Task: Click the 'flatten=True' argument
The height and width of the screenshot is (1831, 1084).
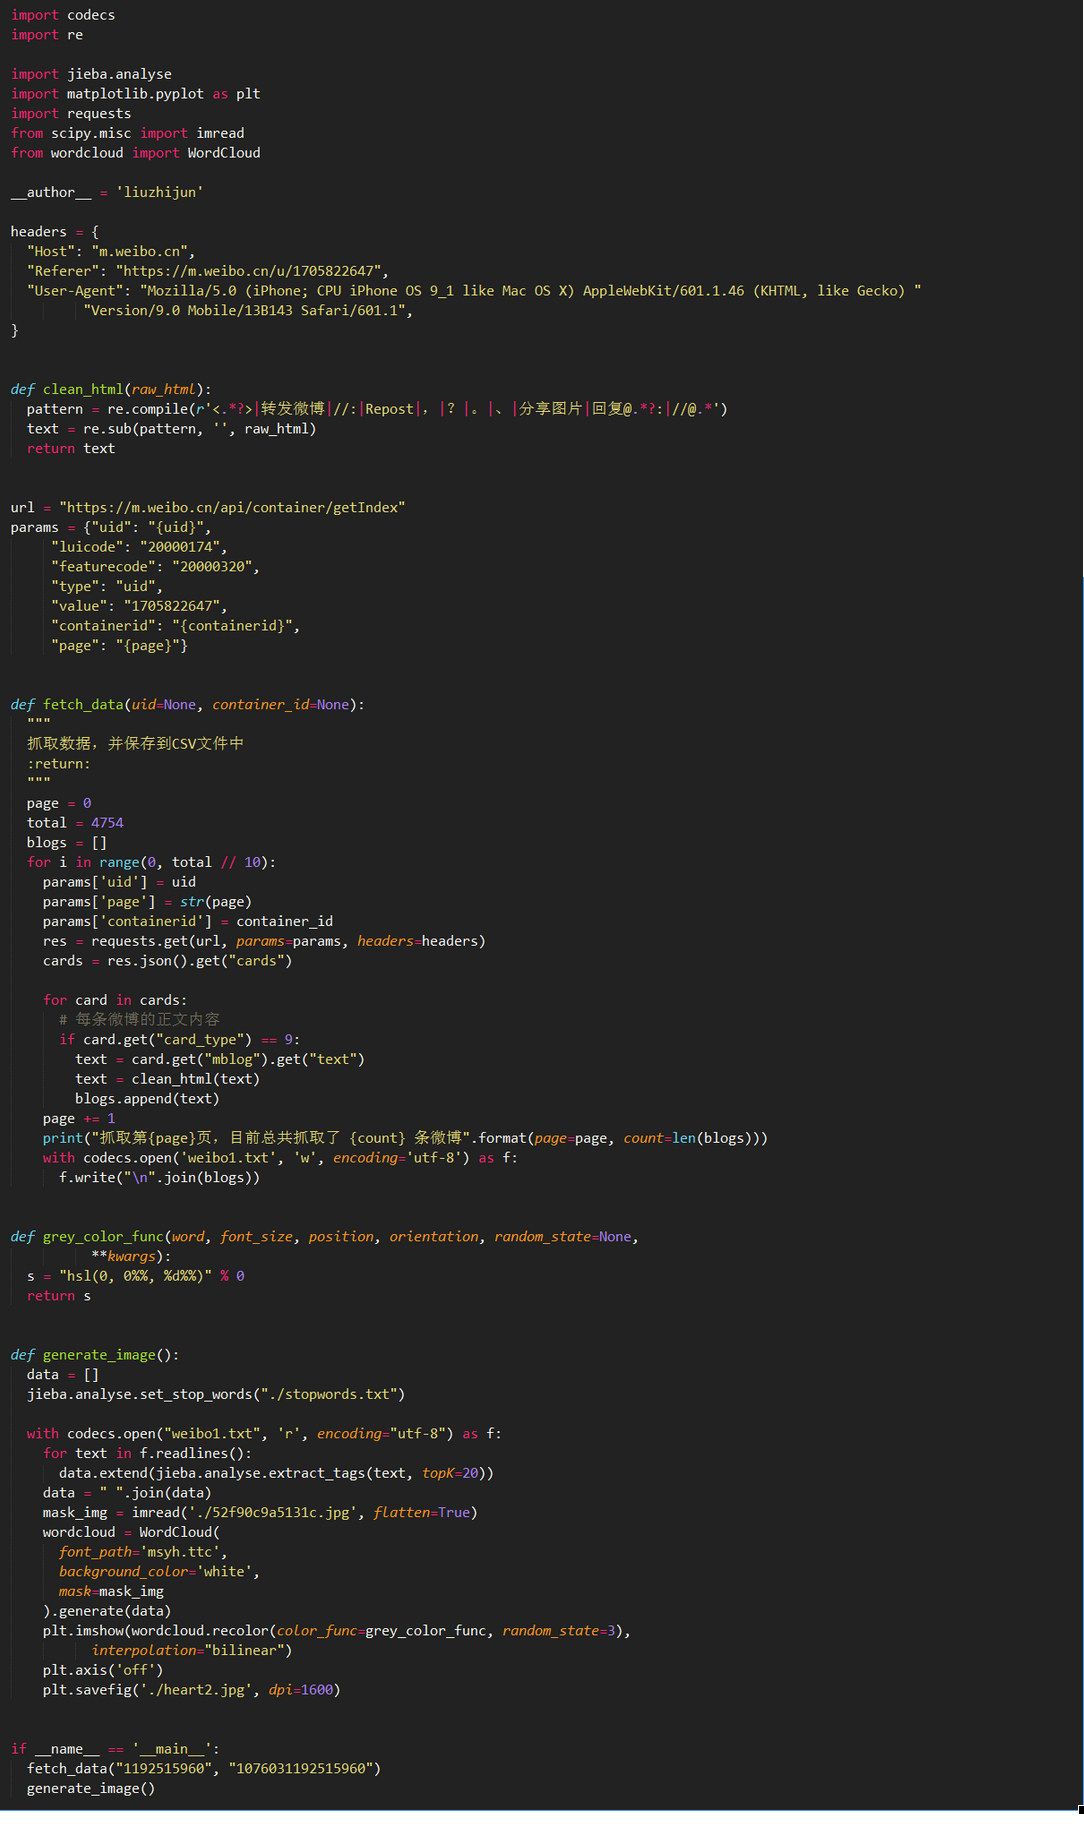Action: pos(421,1513)
